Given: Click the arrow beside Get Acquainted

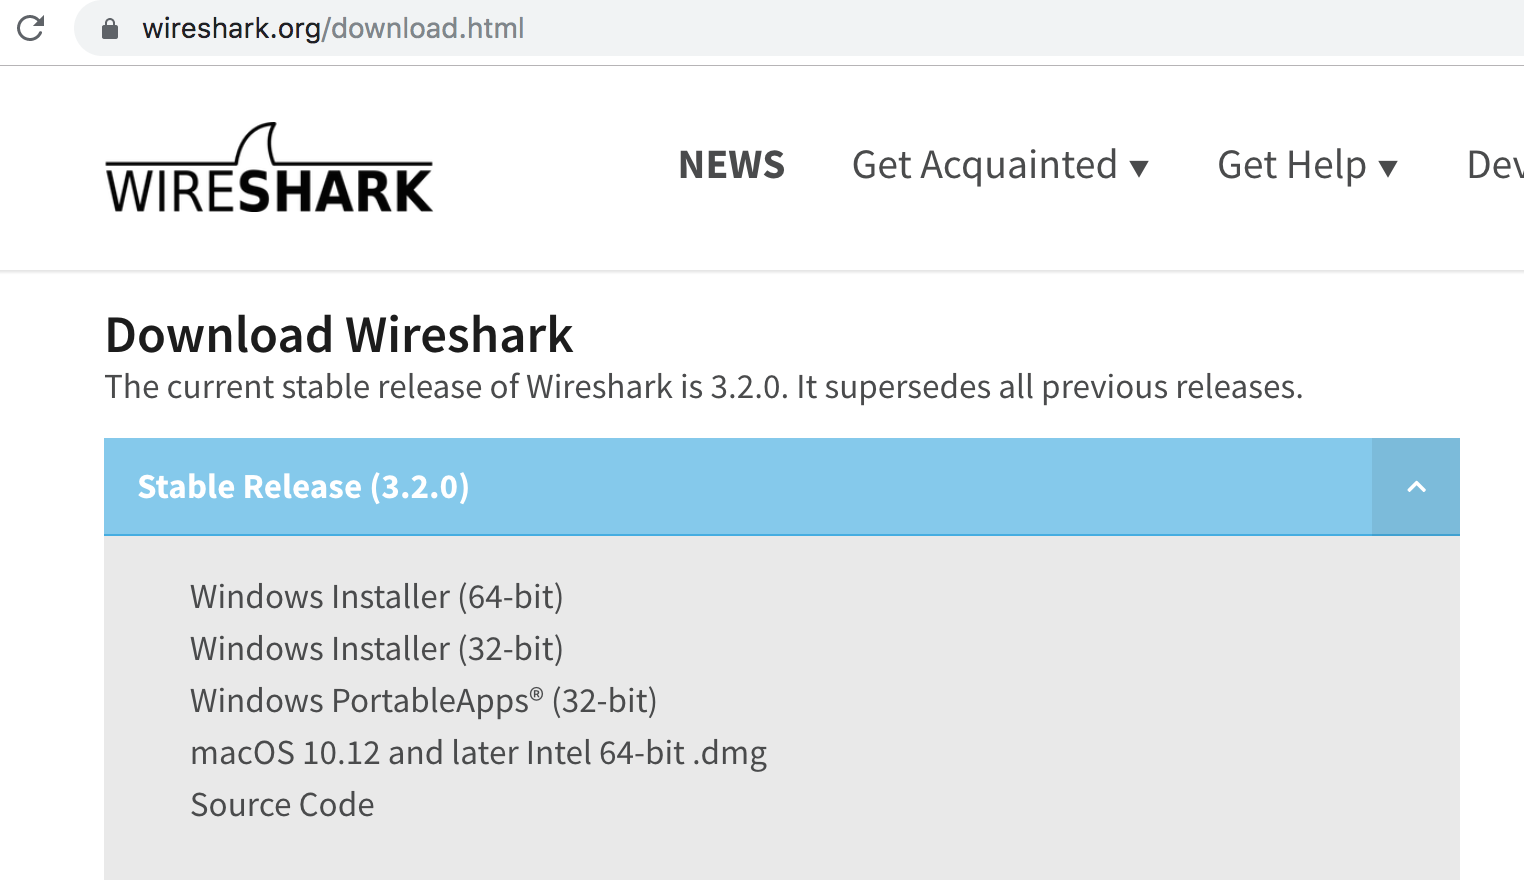Looking at the screenshot, I should (1139, 168).
